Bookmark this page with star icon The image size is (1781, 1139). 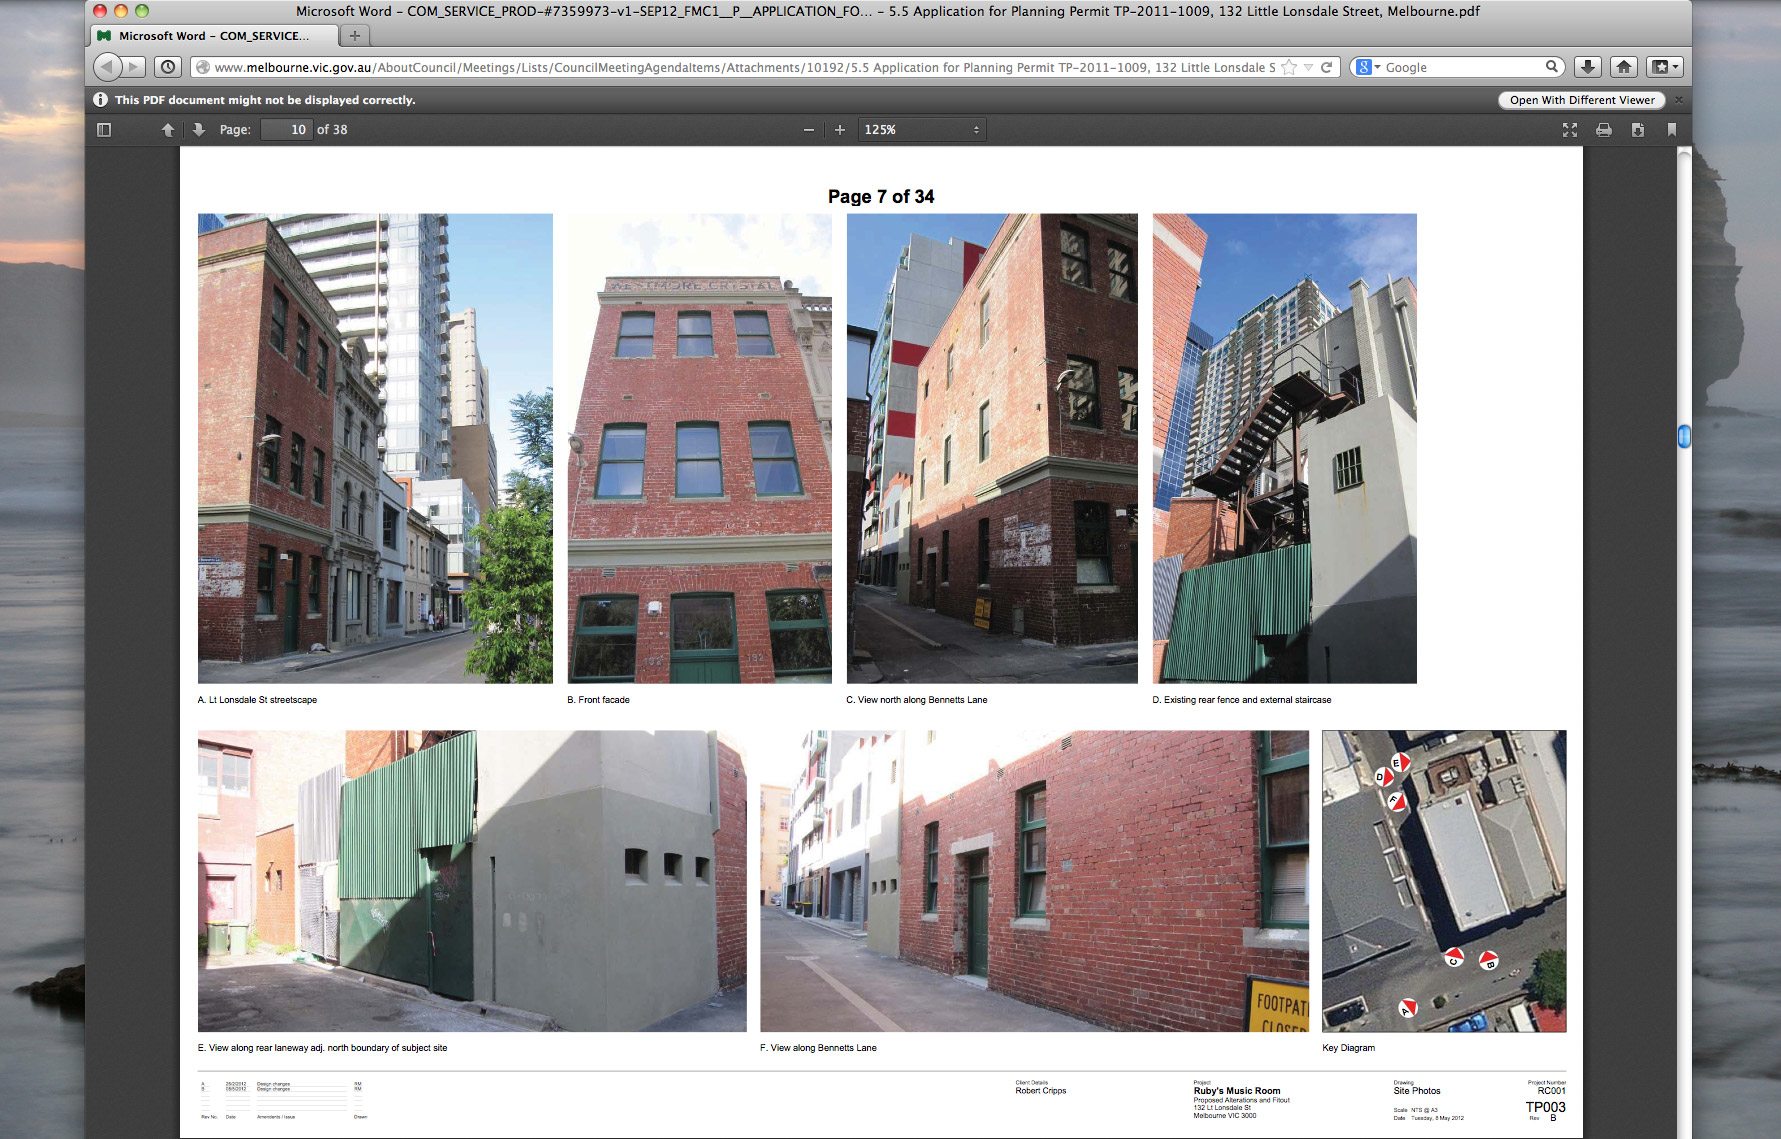(1289, 68)
